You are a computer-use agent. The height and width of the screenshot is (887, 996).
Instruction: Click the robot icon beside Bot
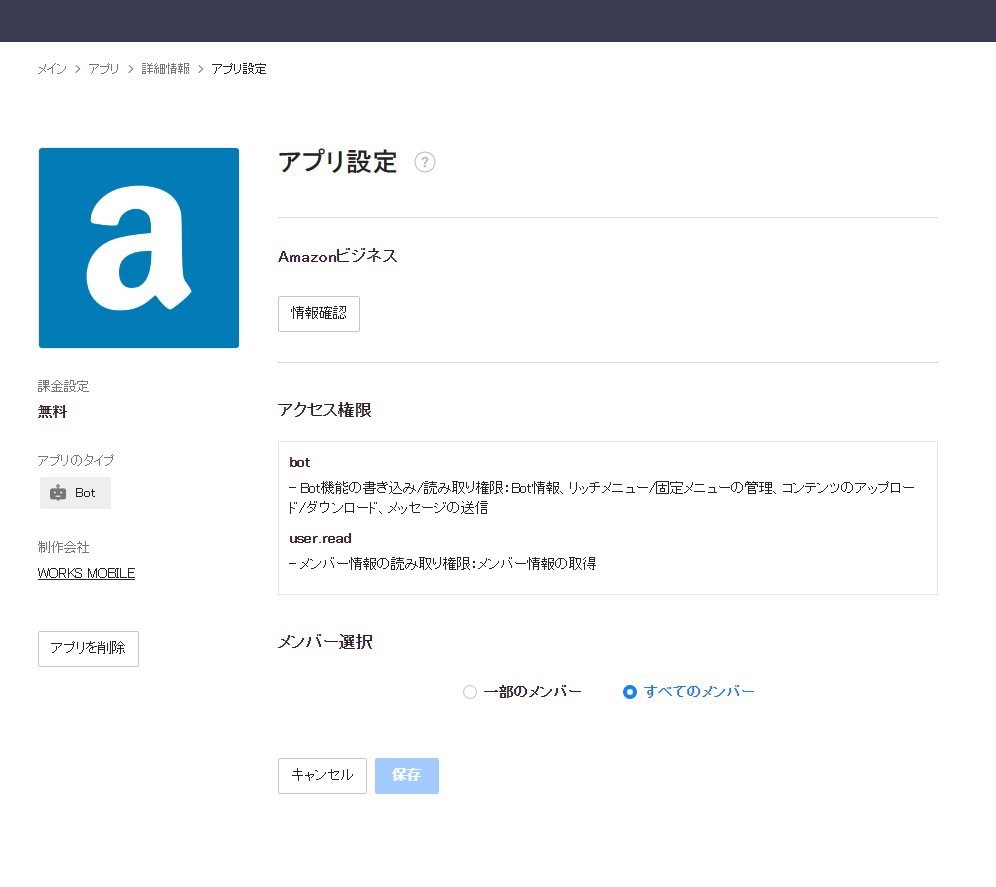coord(58,493)
